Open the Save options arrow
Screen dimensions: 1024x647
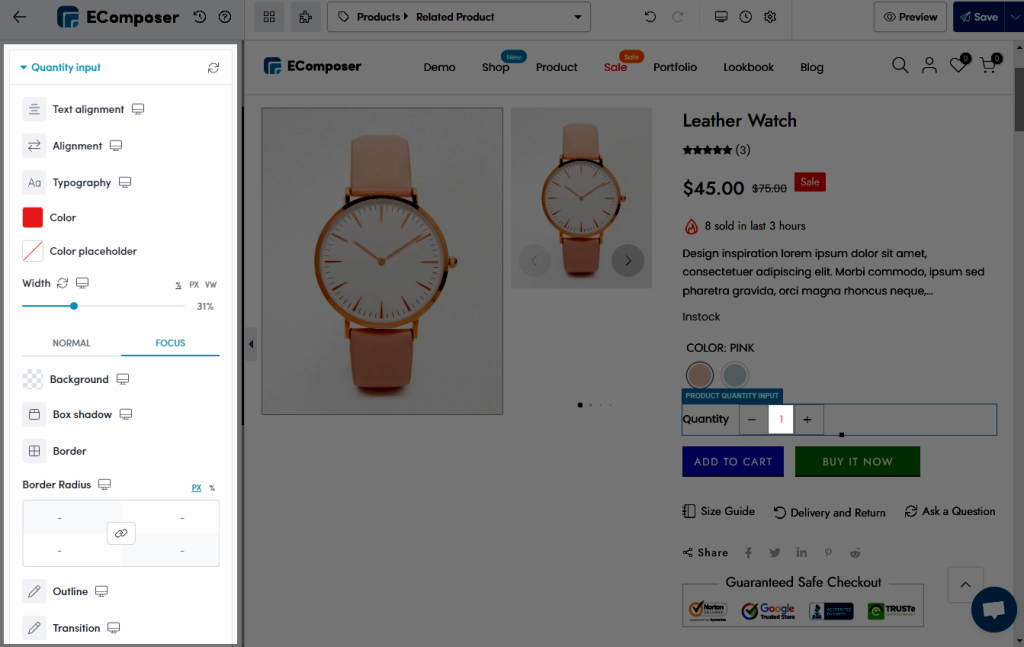tap(1014, 17)
